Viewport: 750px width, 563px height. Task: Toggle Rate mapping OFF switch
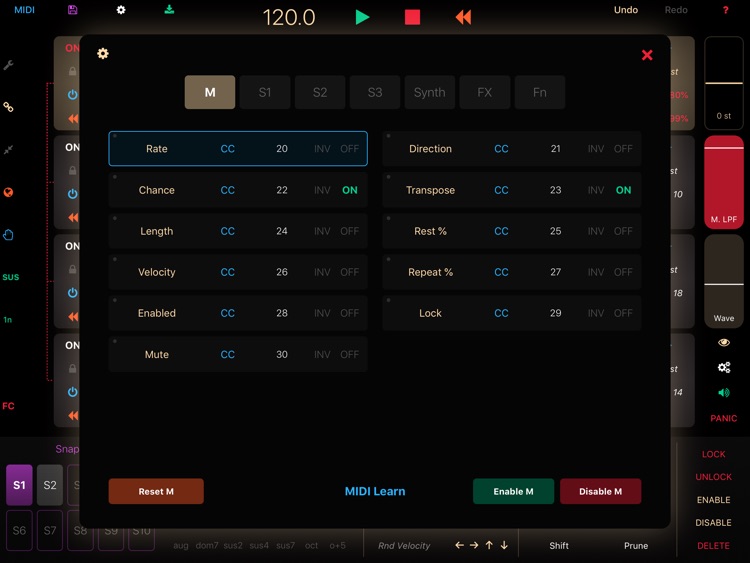point(350,149)
